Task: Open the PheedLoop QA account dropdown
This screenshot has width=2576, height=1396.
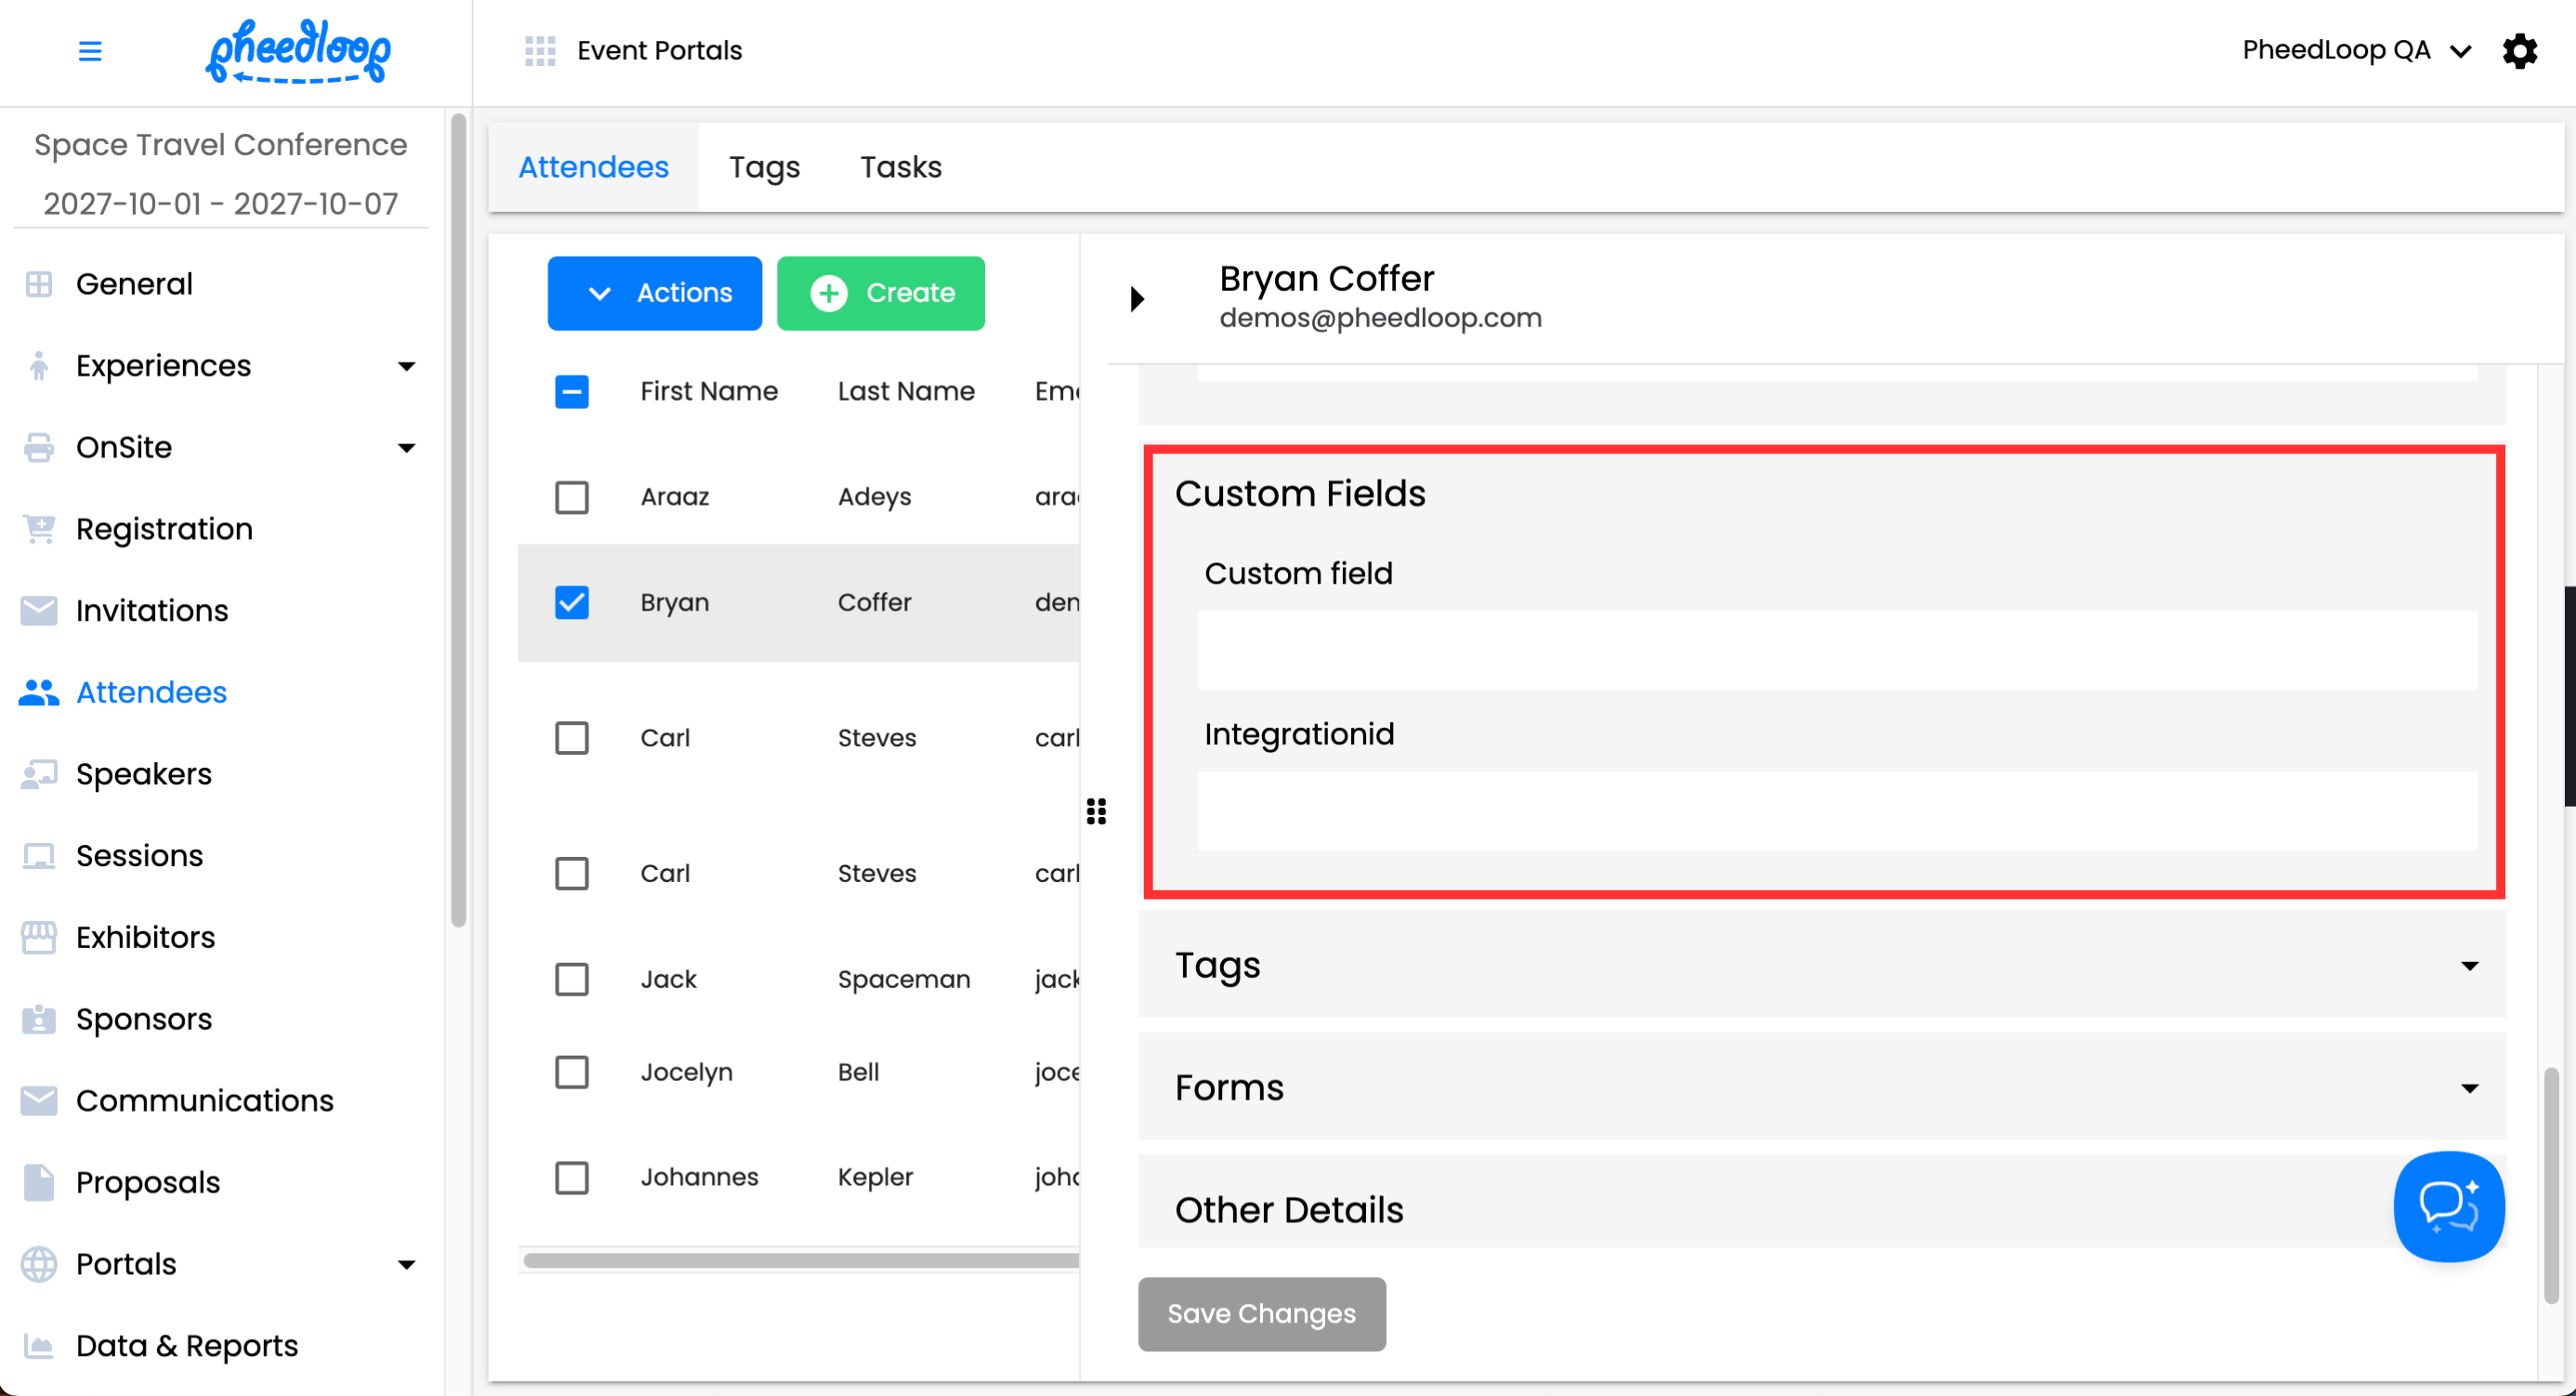Action: coord(2356,51)
